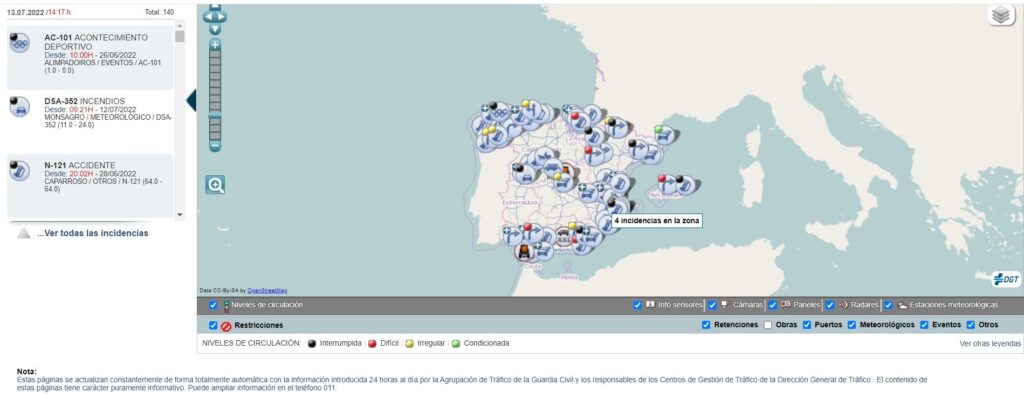1024x399 pixels.
Task: Click the magnifier zoom-box tool
Action: (216, 185)
